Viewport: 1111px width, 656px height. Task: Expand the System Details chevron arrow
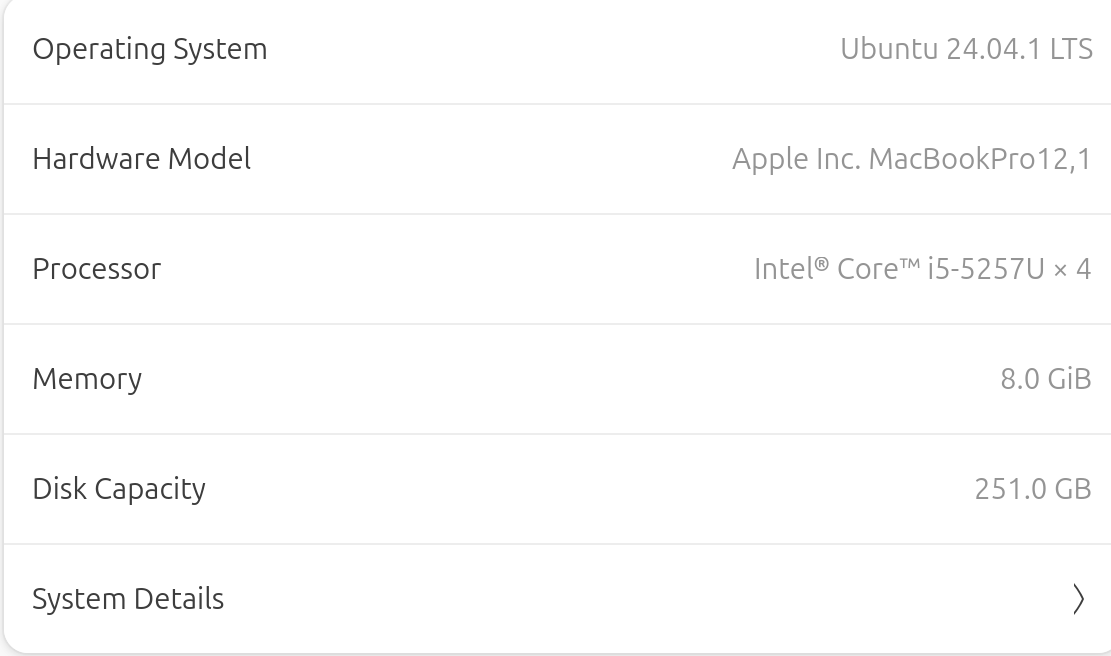point(1078,599)
